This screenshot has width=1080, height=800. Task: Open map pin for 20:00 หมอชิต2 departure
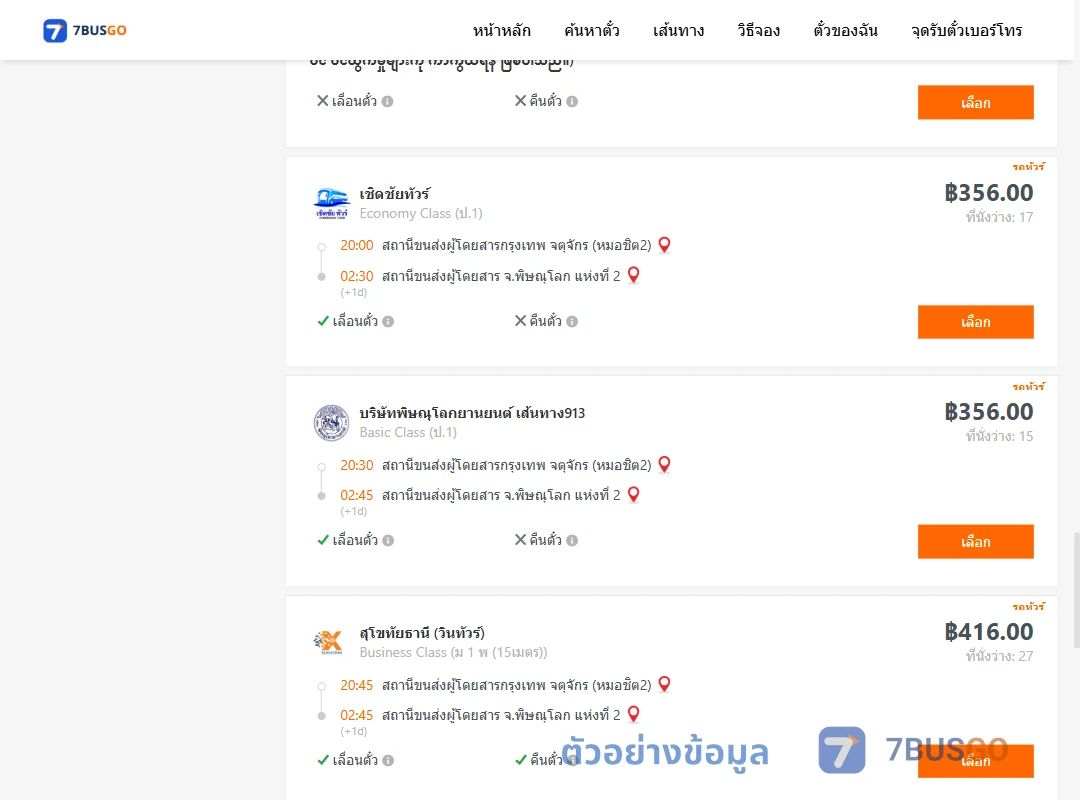pos(665,245)
